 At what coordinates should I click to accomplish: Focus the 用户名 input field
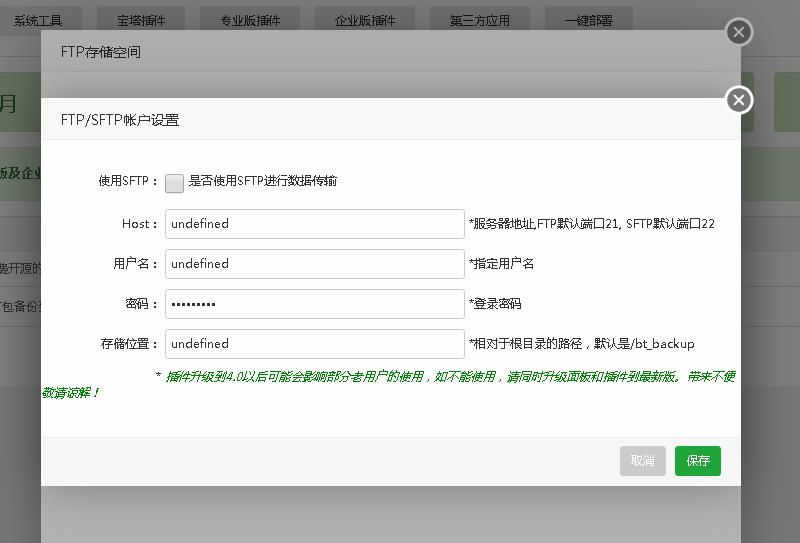click(x=315, y=264)
